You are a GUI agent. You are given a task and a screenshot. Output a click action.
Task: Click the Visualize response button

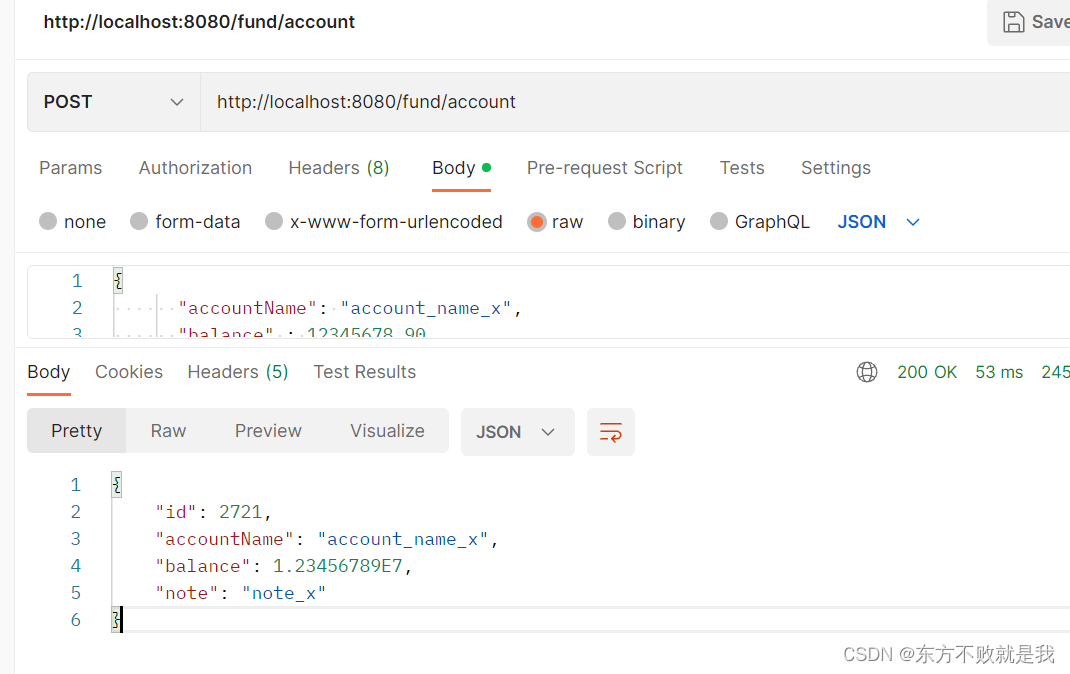click(x=387, y=431)
